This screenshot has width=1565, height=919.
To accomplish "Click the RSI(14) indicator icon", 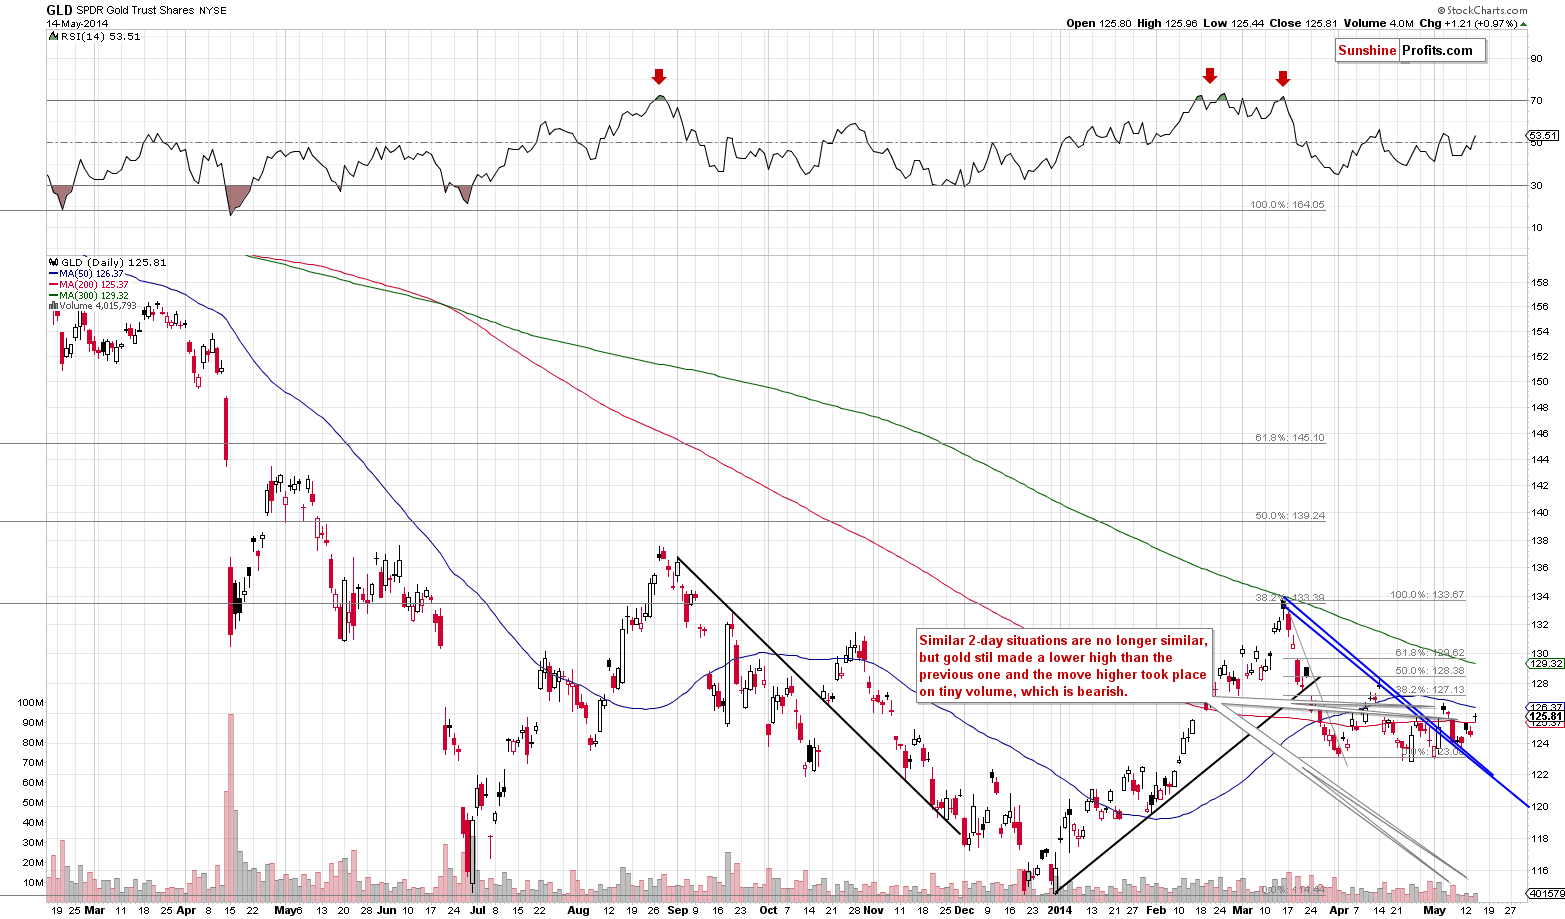I will (52, 36).
